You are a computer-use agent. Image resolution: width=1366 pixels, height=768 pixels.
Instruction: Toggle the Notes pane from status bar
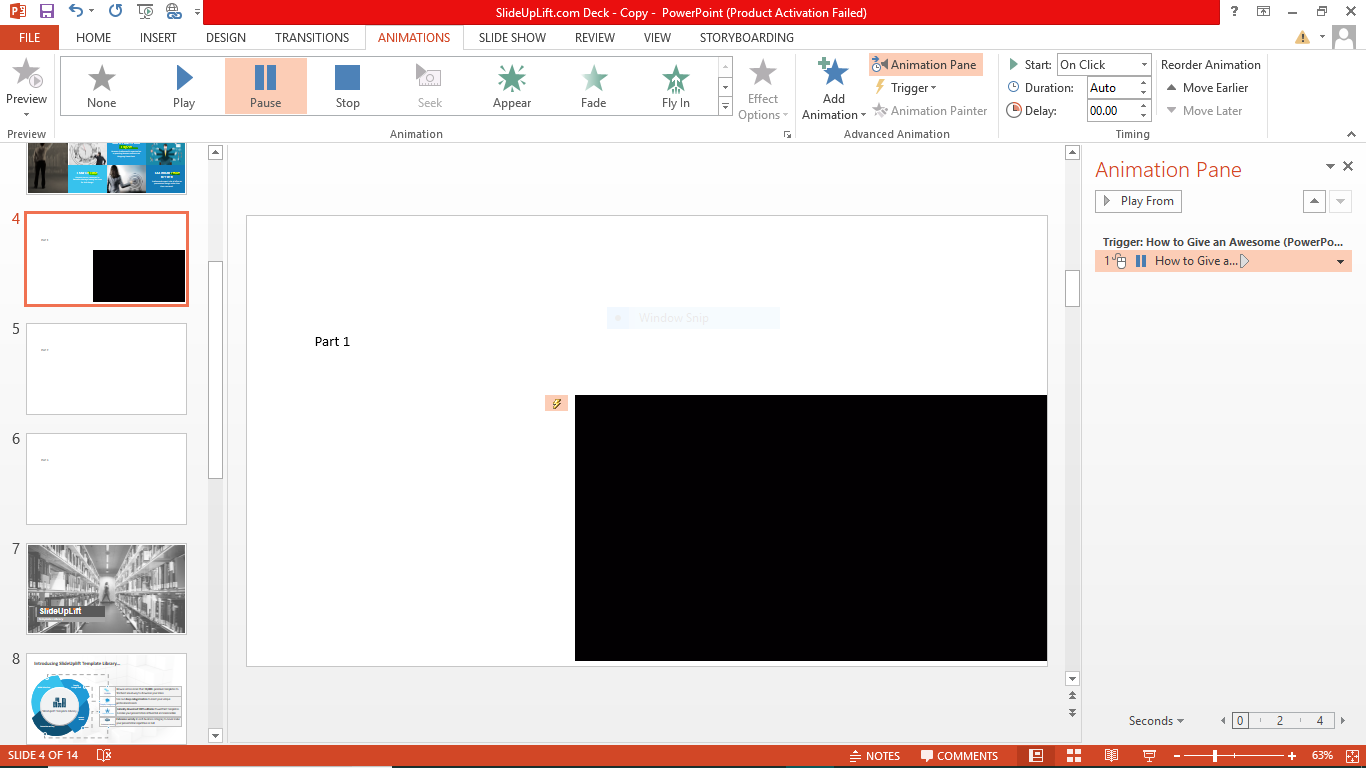click(875, 756)
